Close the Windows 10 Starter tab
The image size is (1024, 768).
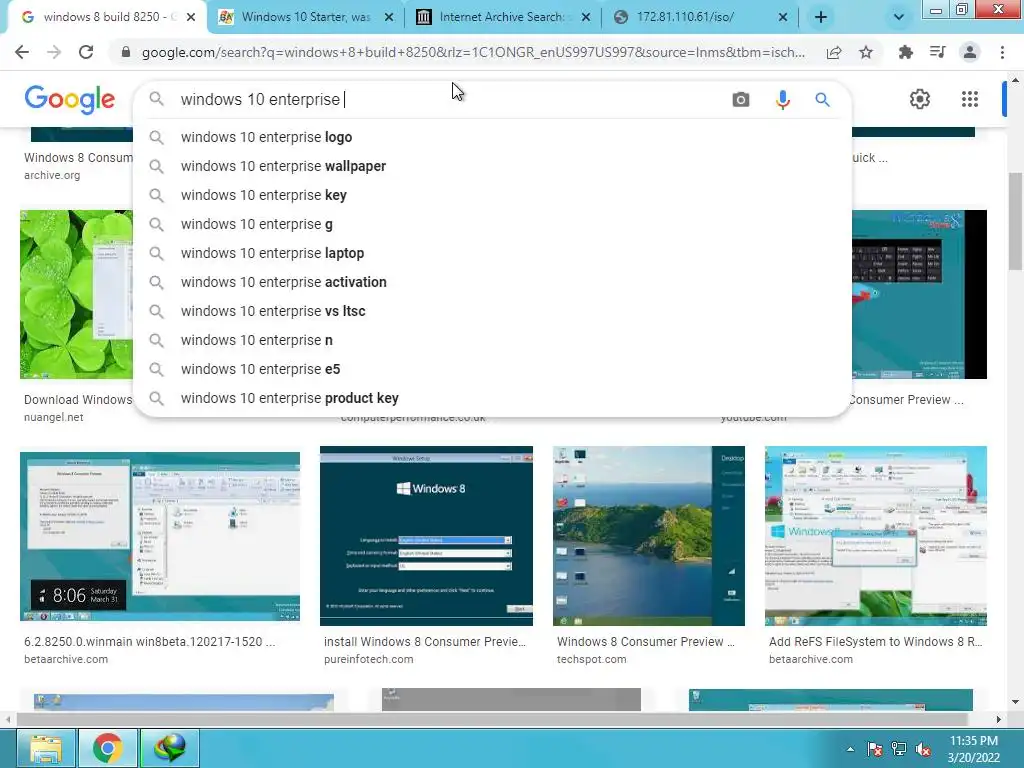[389, 18]
